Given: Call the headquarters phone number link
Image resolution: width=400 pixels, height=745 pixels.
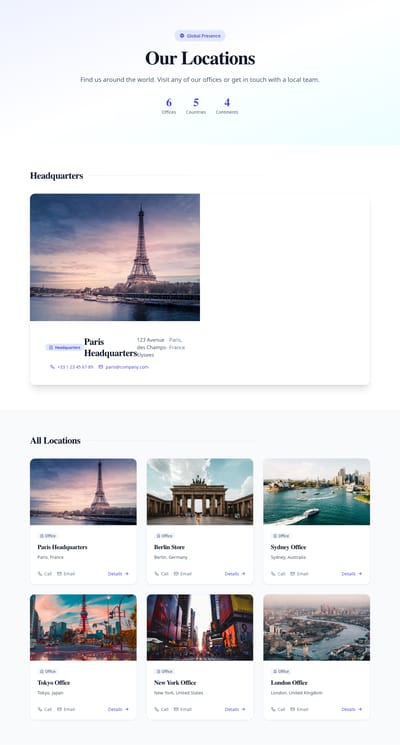Looking at the screenshot, I should pos(72,367).
